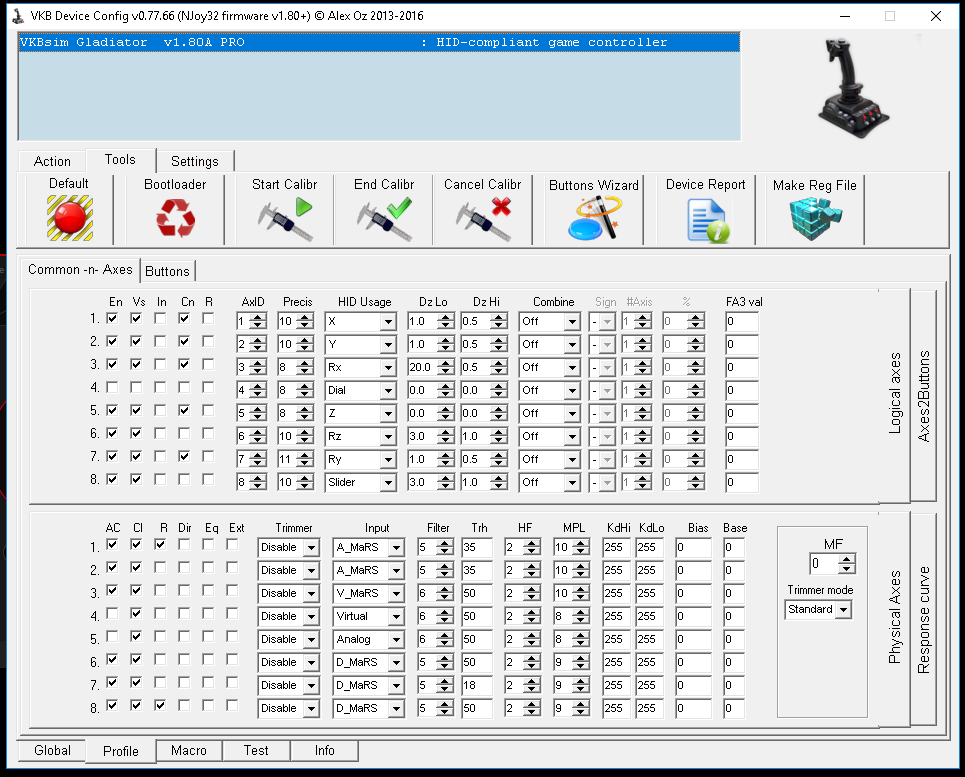Toggle AC checkbox for physical axis 5
The width and height of the screenshot is (965, 777).
click(112, 636)
